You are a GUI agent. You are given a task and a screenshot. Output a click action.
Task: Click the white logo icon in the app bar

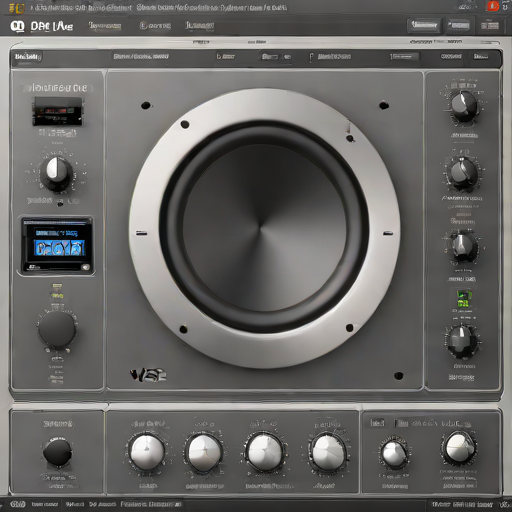(17, 26)
